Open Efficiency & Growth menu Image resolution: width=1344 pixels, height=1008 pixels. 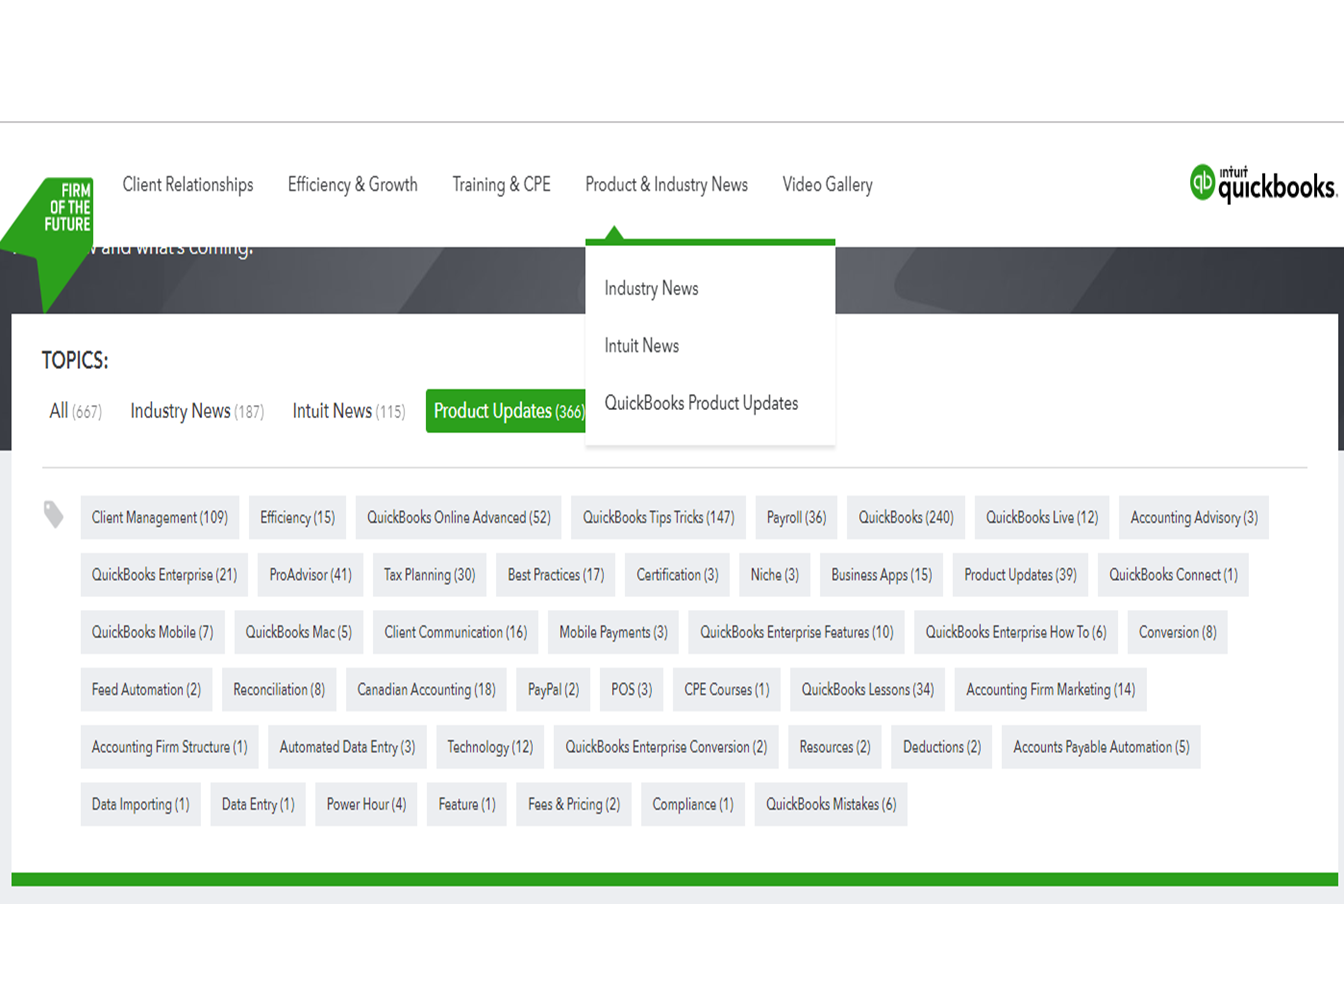pos(353,185)
